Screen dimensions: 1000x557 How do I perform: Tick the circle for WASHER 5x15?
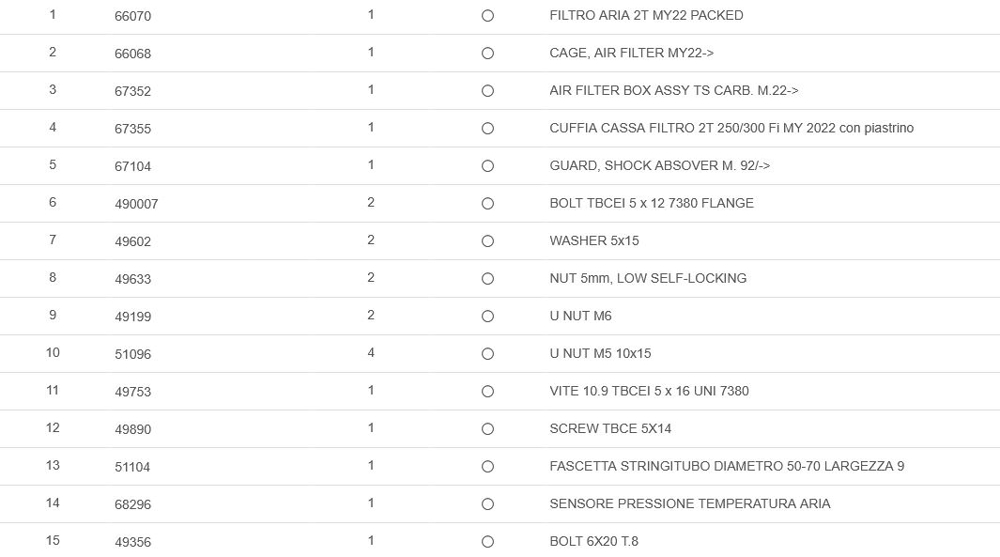pos(487,241)
